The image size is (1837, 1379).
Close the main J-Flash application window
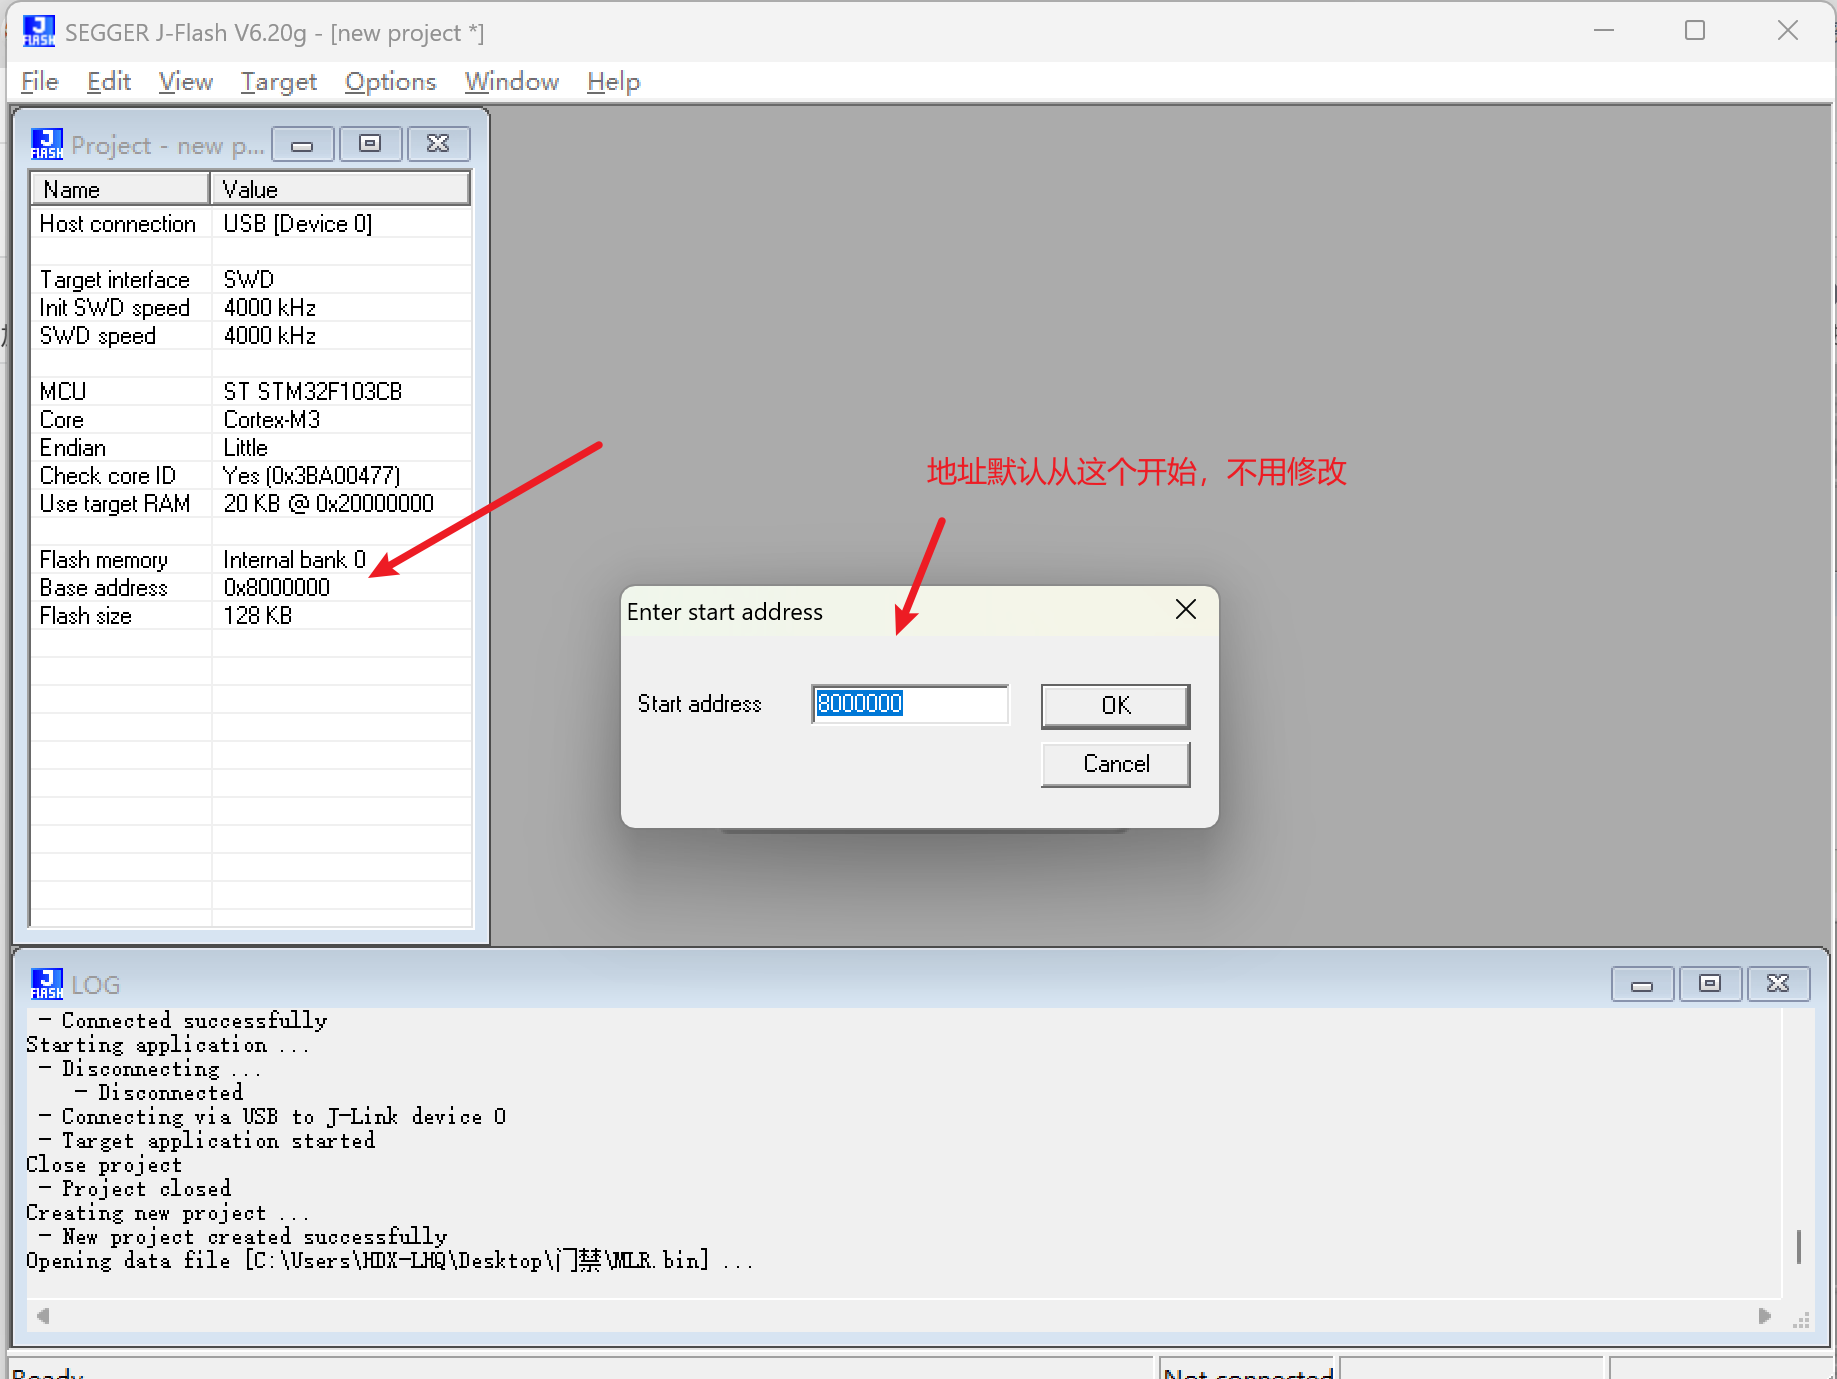tap(1788, 31)
